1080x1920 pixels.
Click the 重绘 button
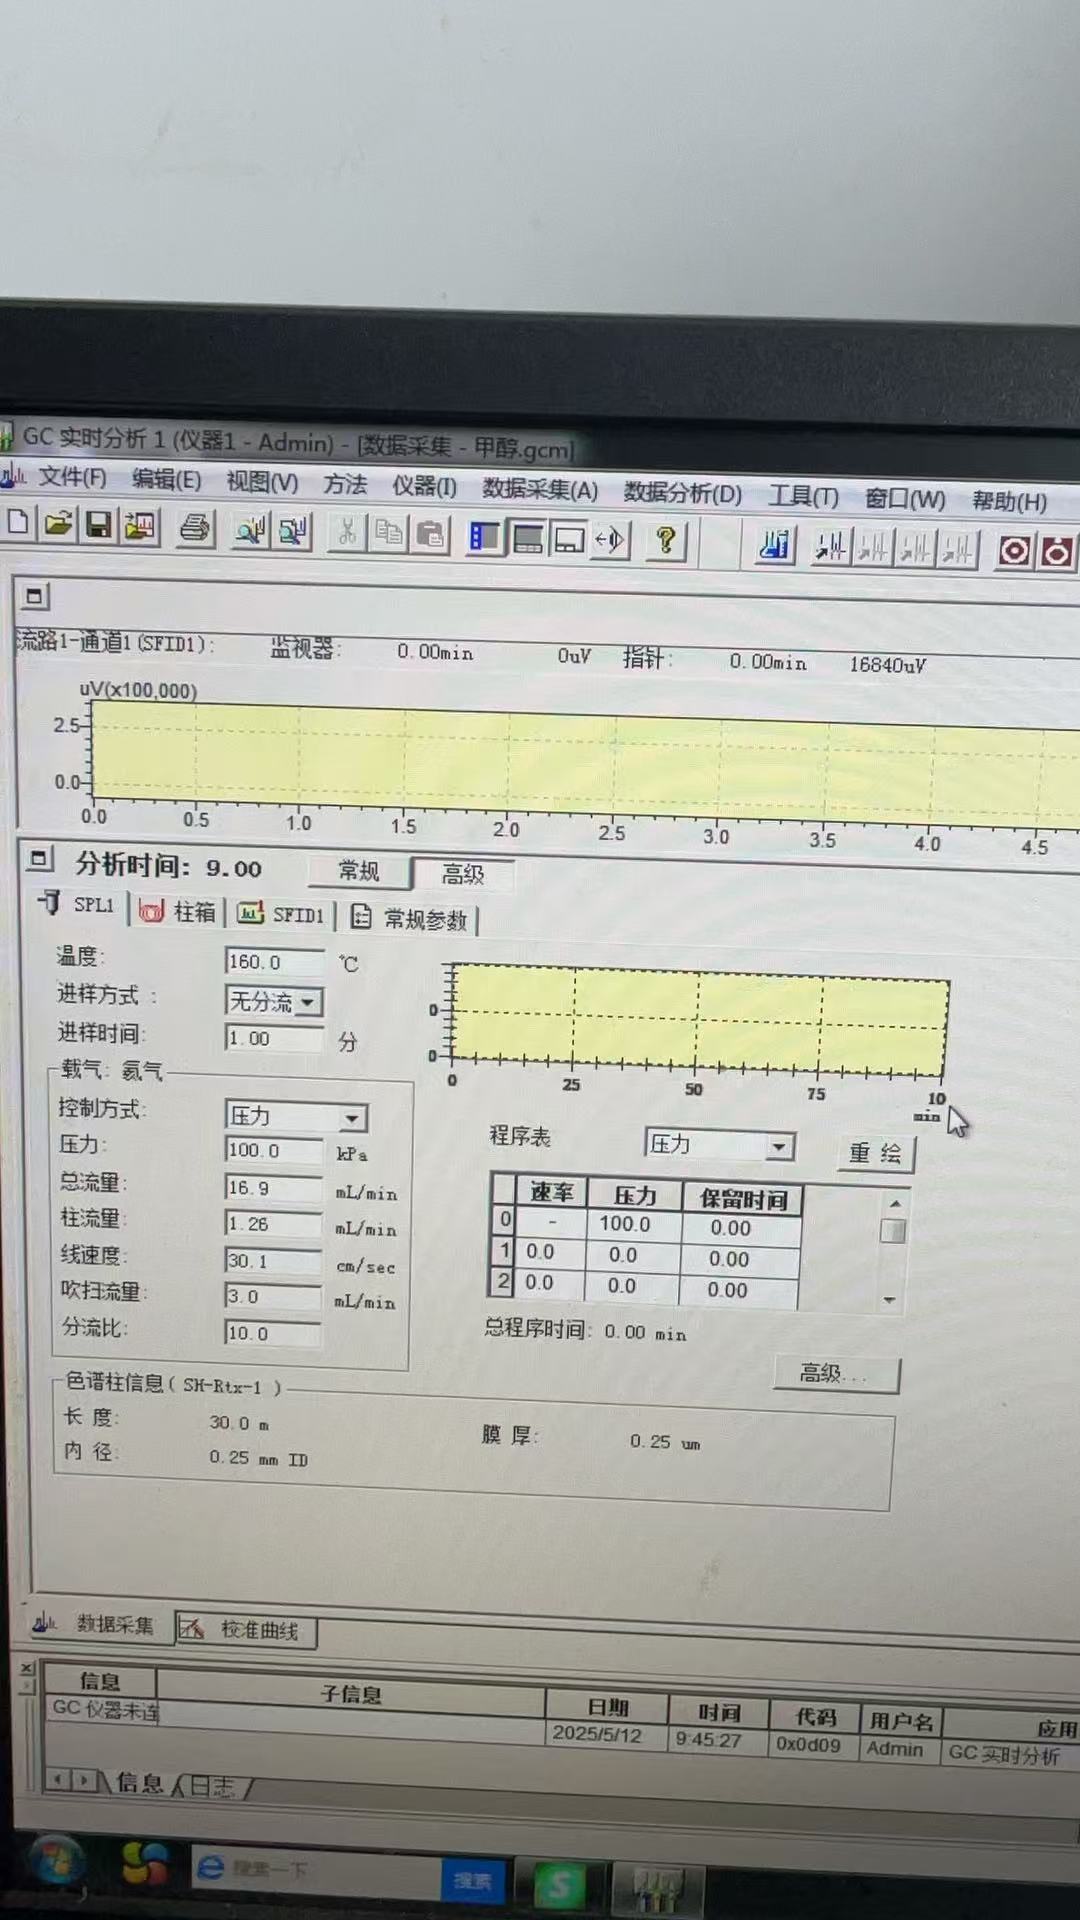click(x=875, y=1154)
